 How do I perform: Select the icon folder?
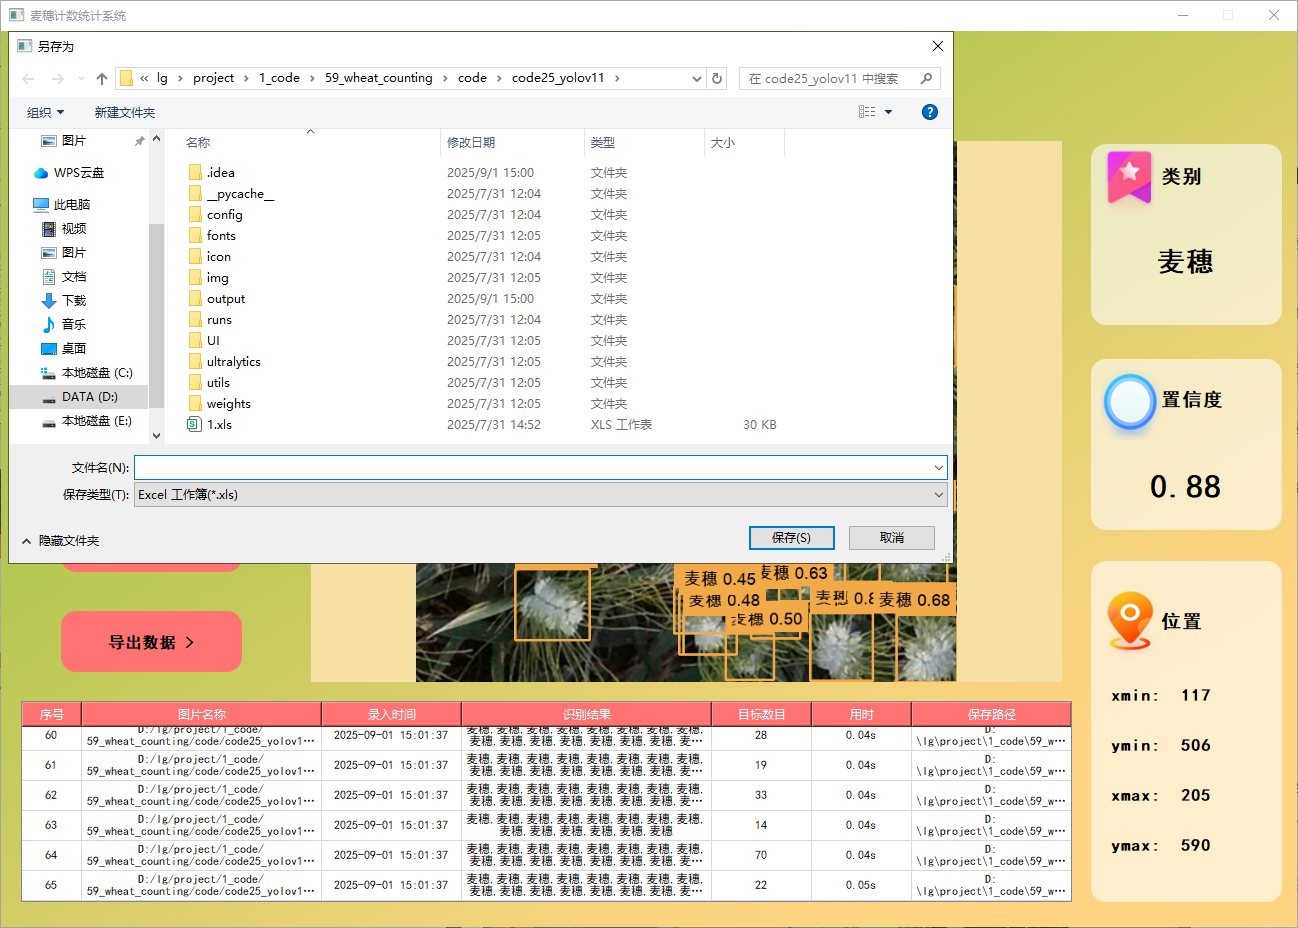(219, 257)
